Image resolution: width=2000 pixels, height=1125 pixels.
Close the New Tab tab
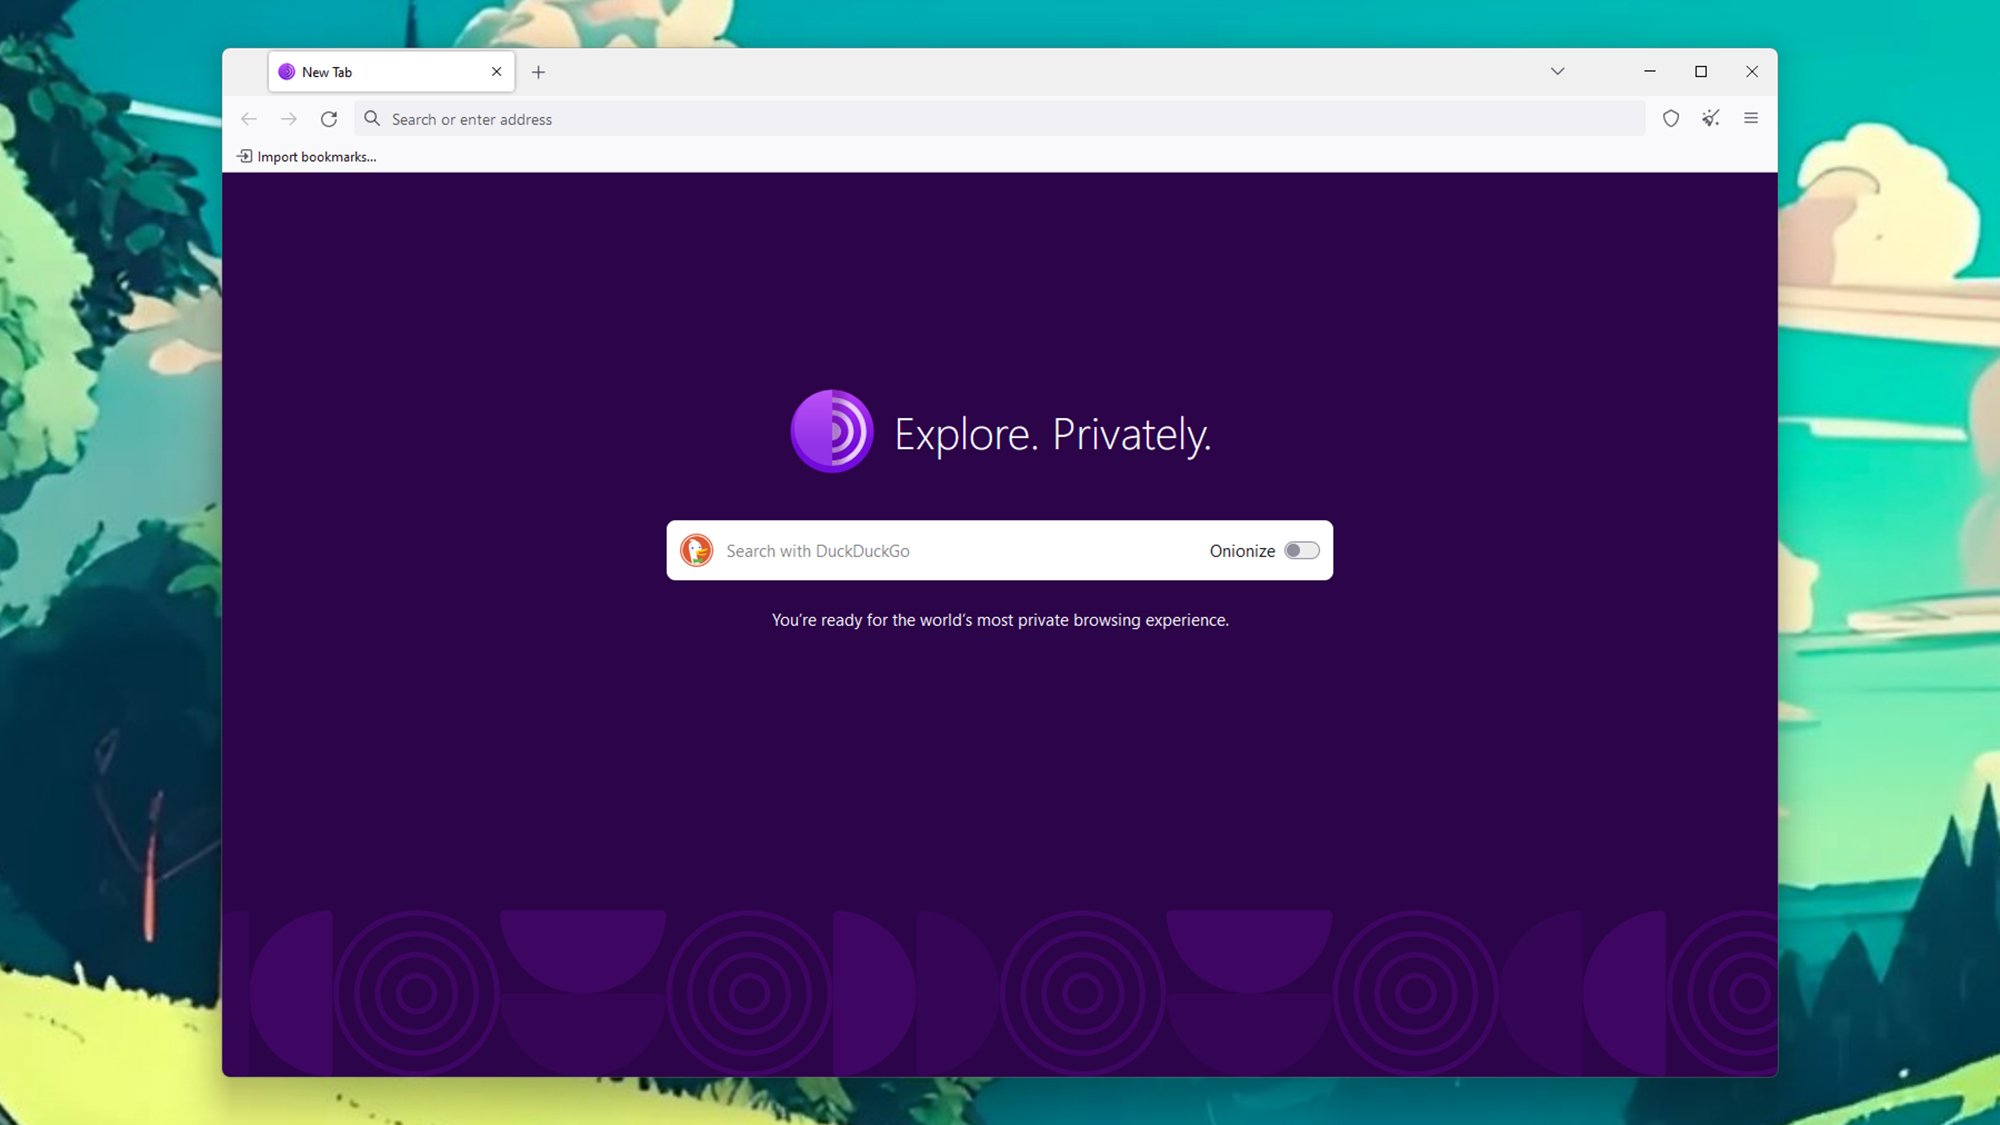click(496, 72)
